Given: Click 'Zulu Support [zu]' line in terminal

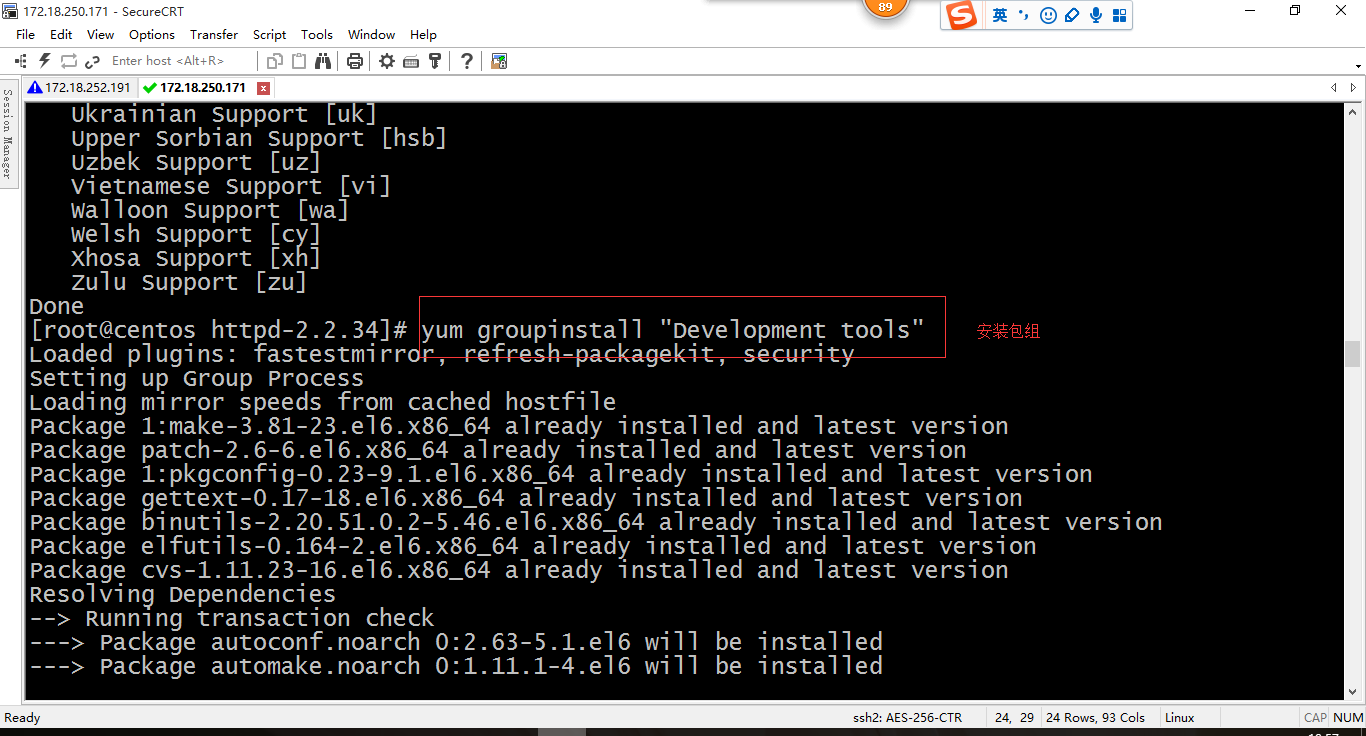Looking at the screenshot, I should (189, 282).
